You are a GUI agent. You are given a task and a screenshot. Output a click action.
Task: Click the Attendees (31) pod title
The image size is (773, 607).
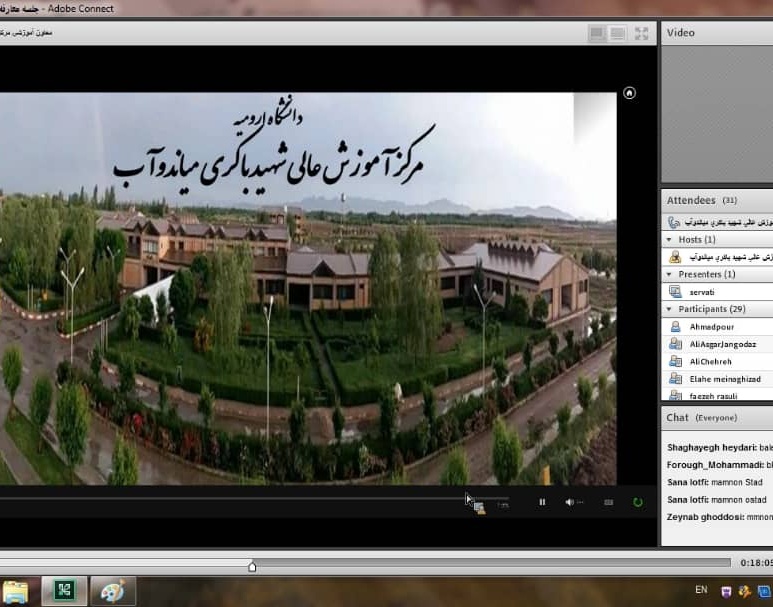pyautogui.click(x=702, y=200)
